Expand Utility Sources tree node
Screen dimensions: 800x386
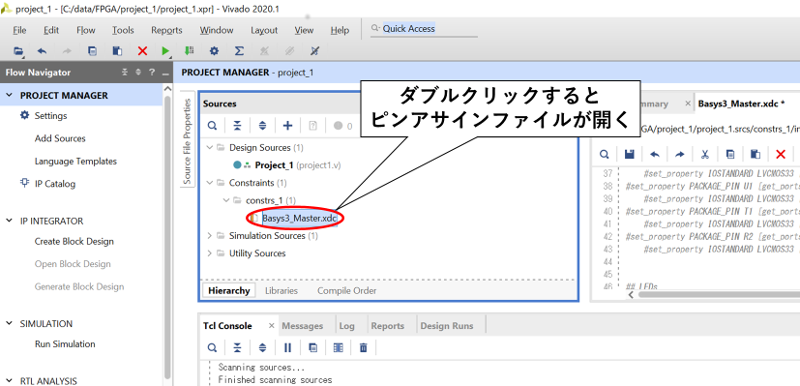210,253
